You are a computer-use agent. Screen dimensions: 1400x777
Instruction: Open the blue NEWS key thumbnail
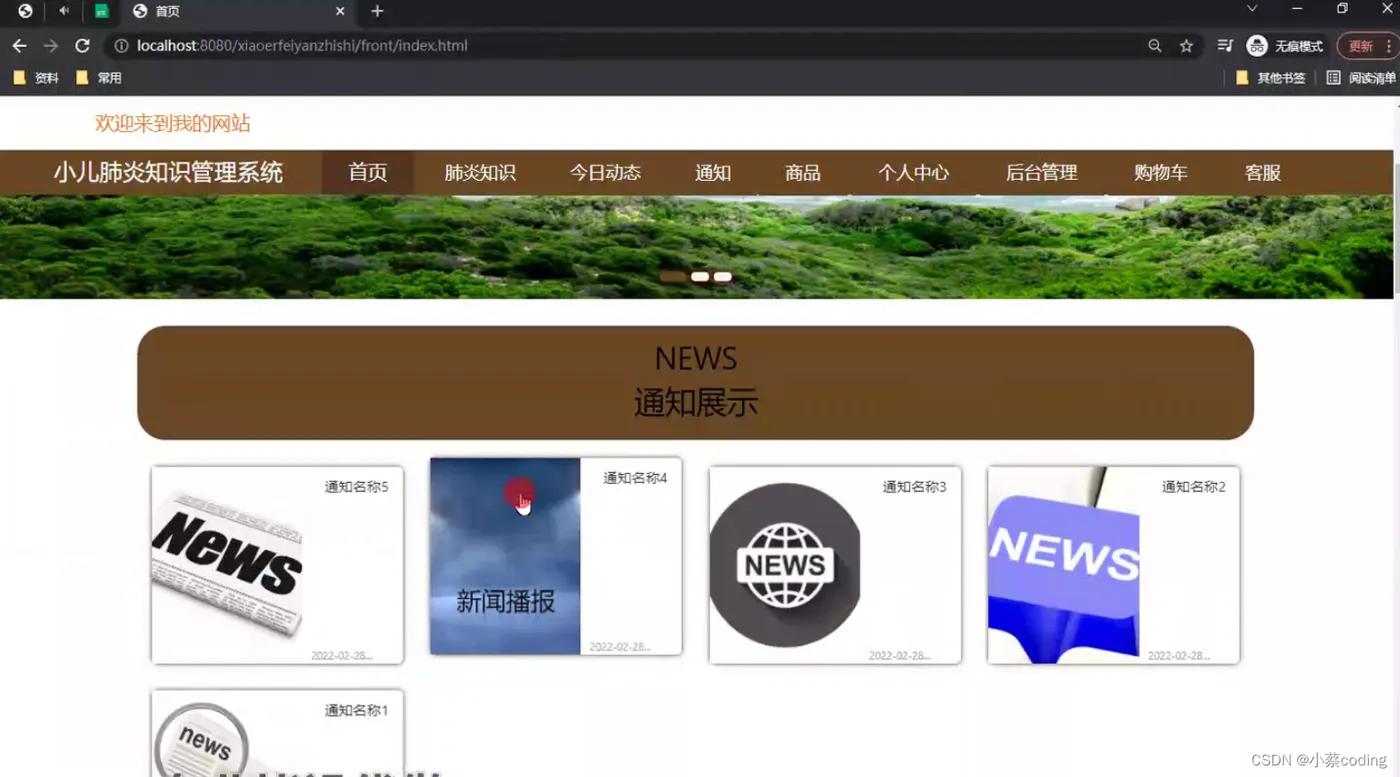[1063, 565]
